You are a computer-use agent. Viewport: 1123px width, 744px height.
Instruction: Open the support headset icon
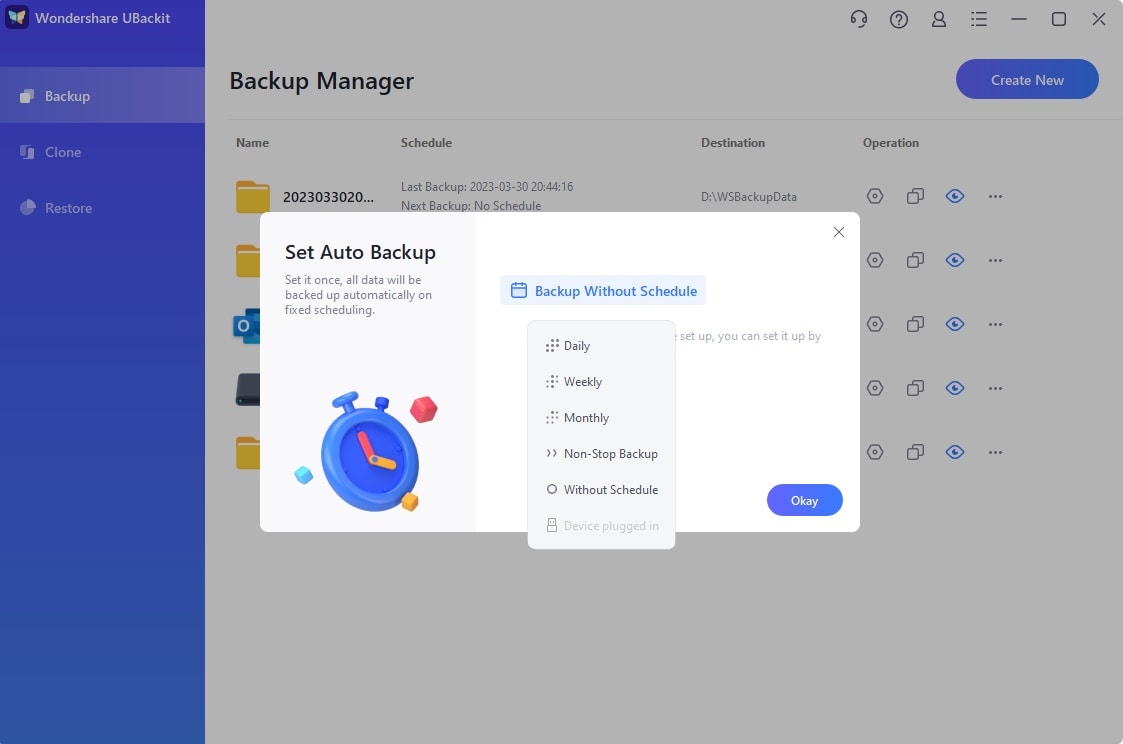click(859, 19)
